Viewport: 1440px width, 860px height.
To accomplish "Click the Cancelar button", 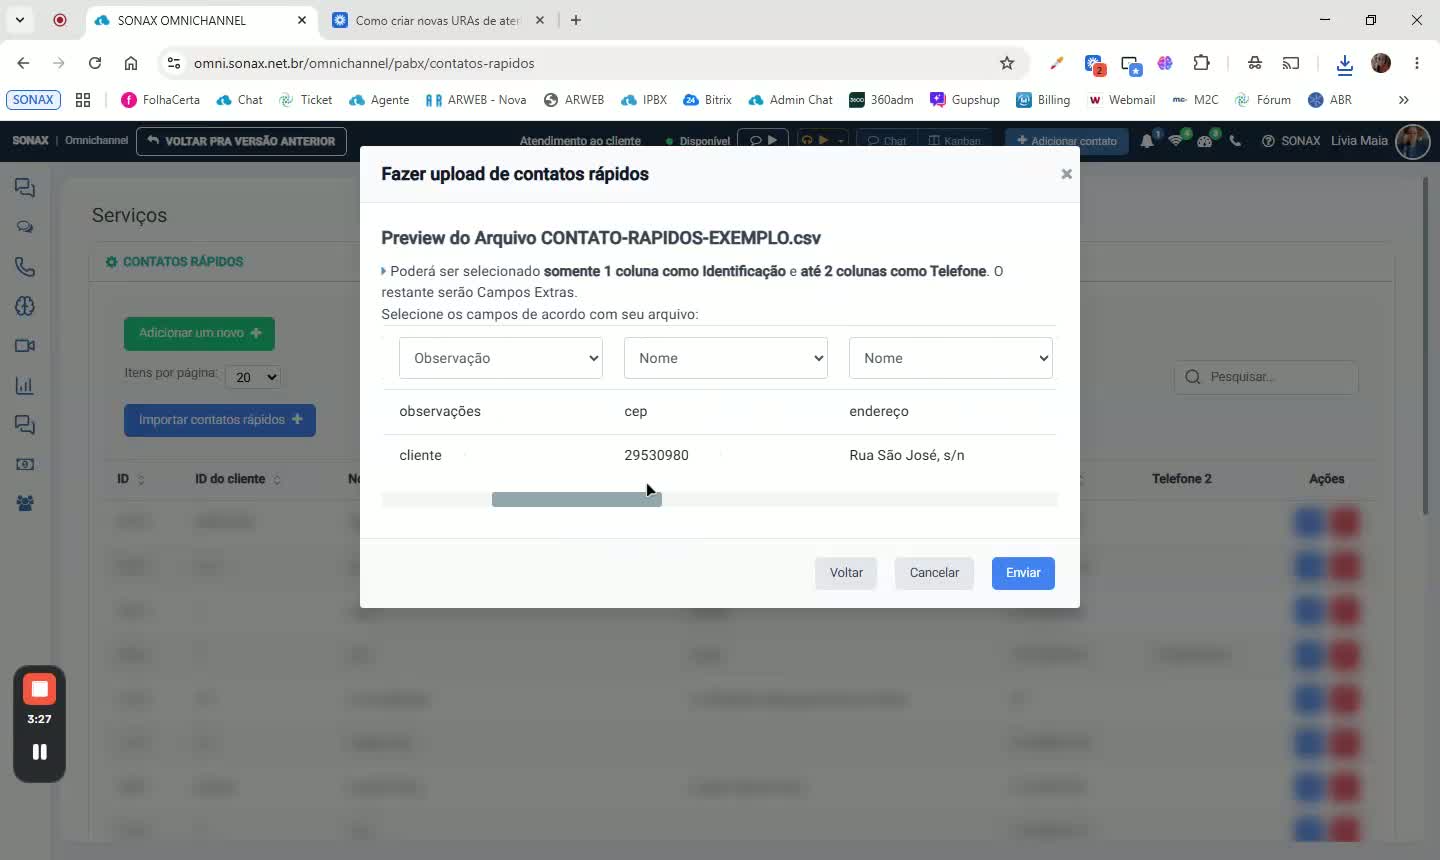I will (x=934, y=573).
